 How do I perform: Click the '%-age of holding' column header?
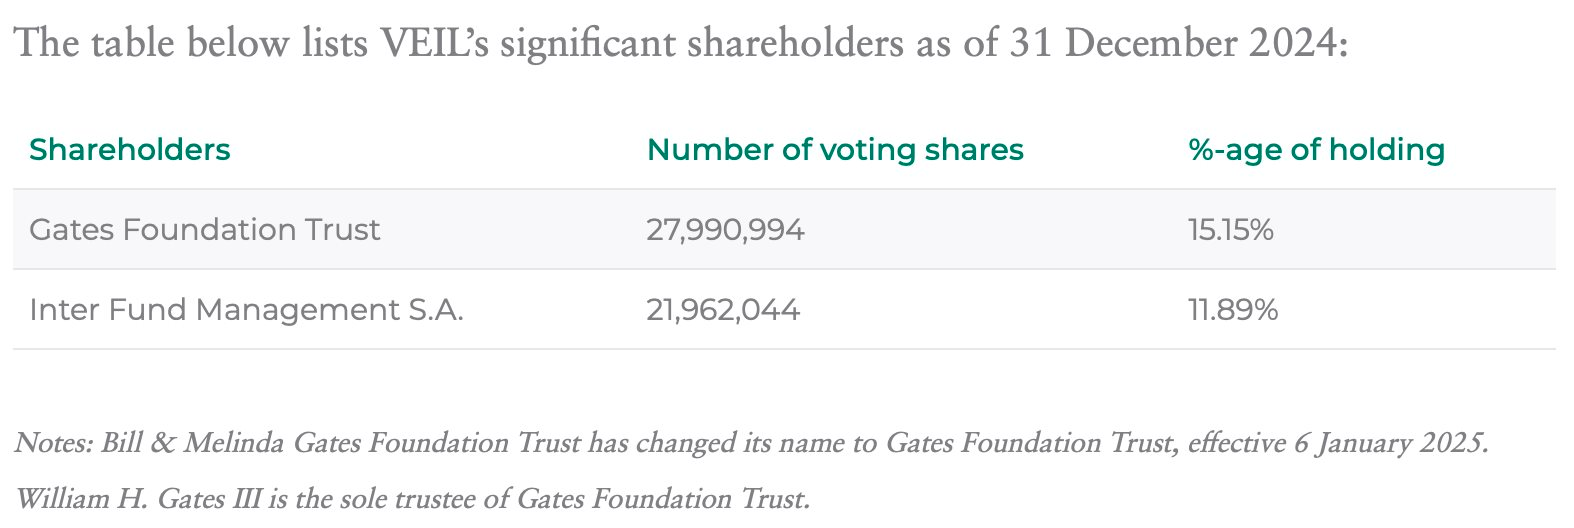pos(1316,150)
